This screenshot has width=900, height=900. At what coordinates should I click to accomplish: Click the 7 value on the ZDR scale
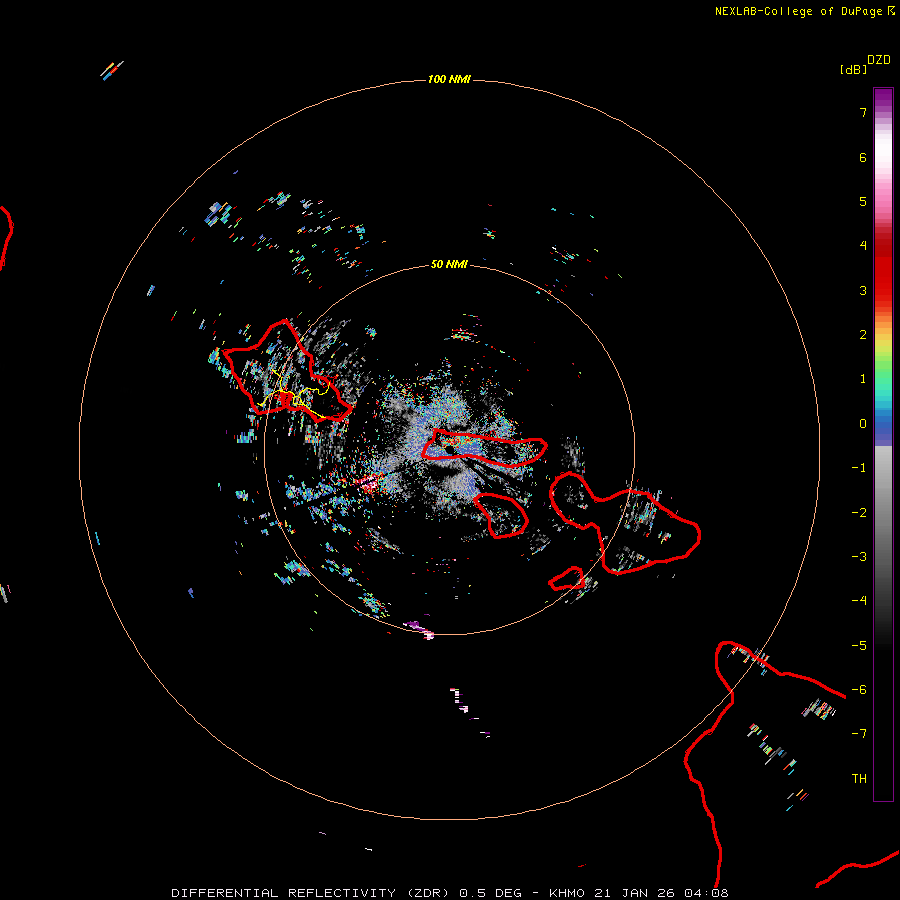(863, 112)
